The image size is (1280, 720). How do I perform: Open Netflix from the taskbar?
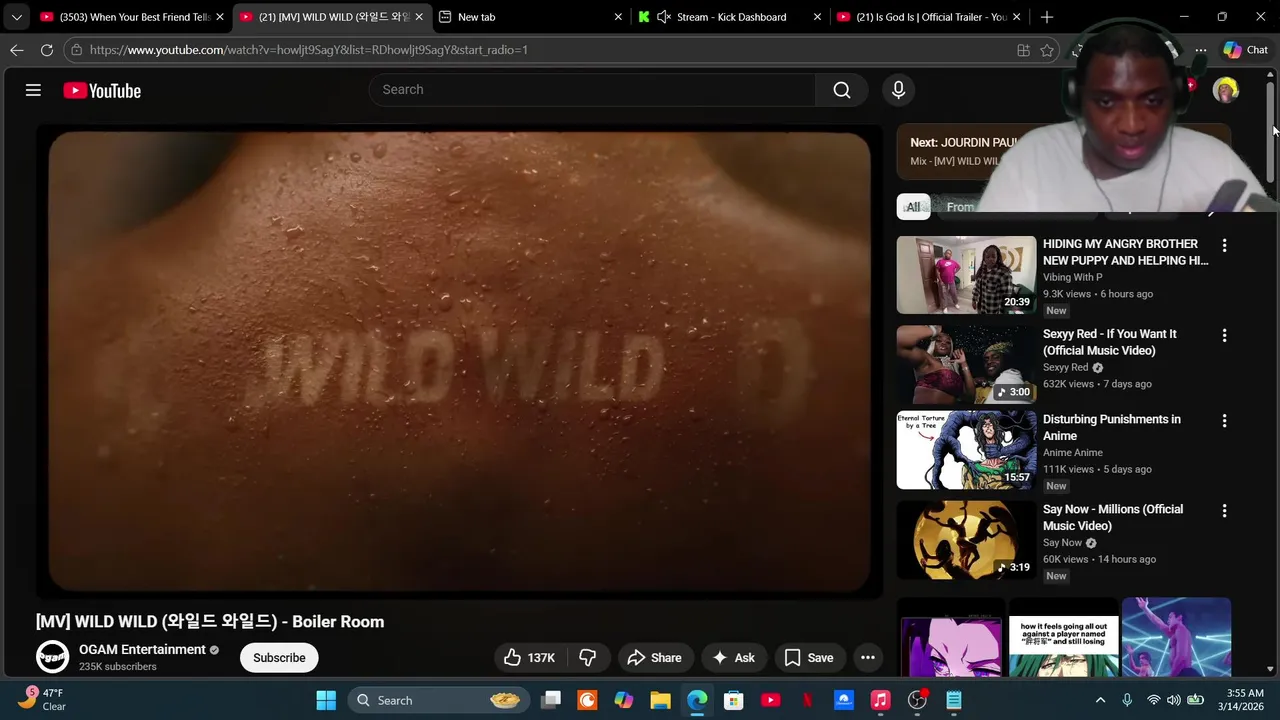[x=807, y=700]
